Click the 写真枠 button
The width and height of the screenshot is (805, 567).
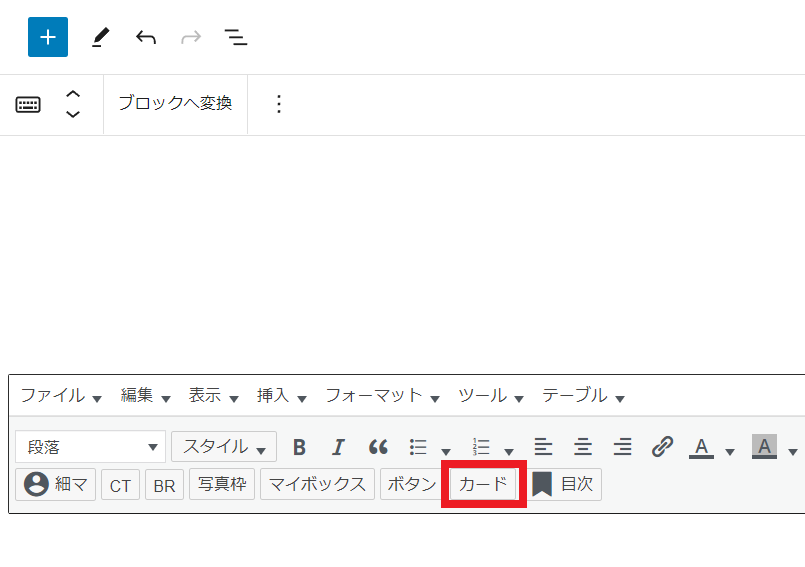pos(222,484)
